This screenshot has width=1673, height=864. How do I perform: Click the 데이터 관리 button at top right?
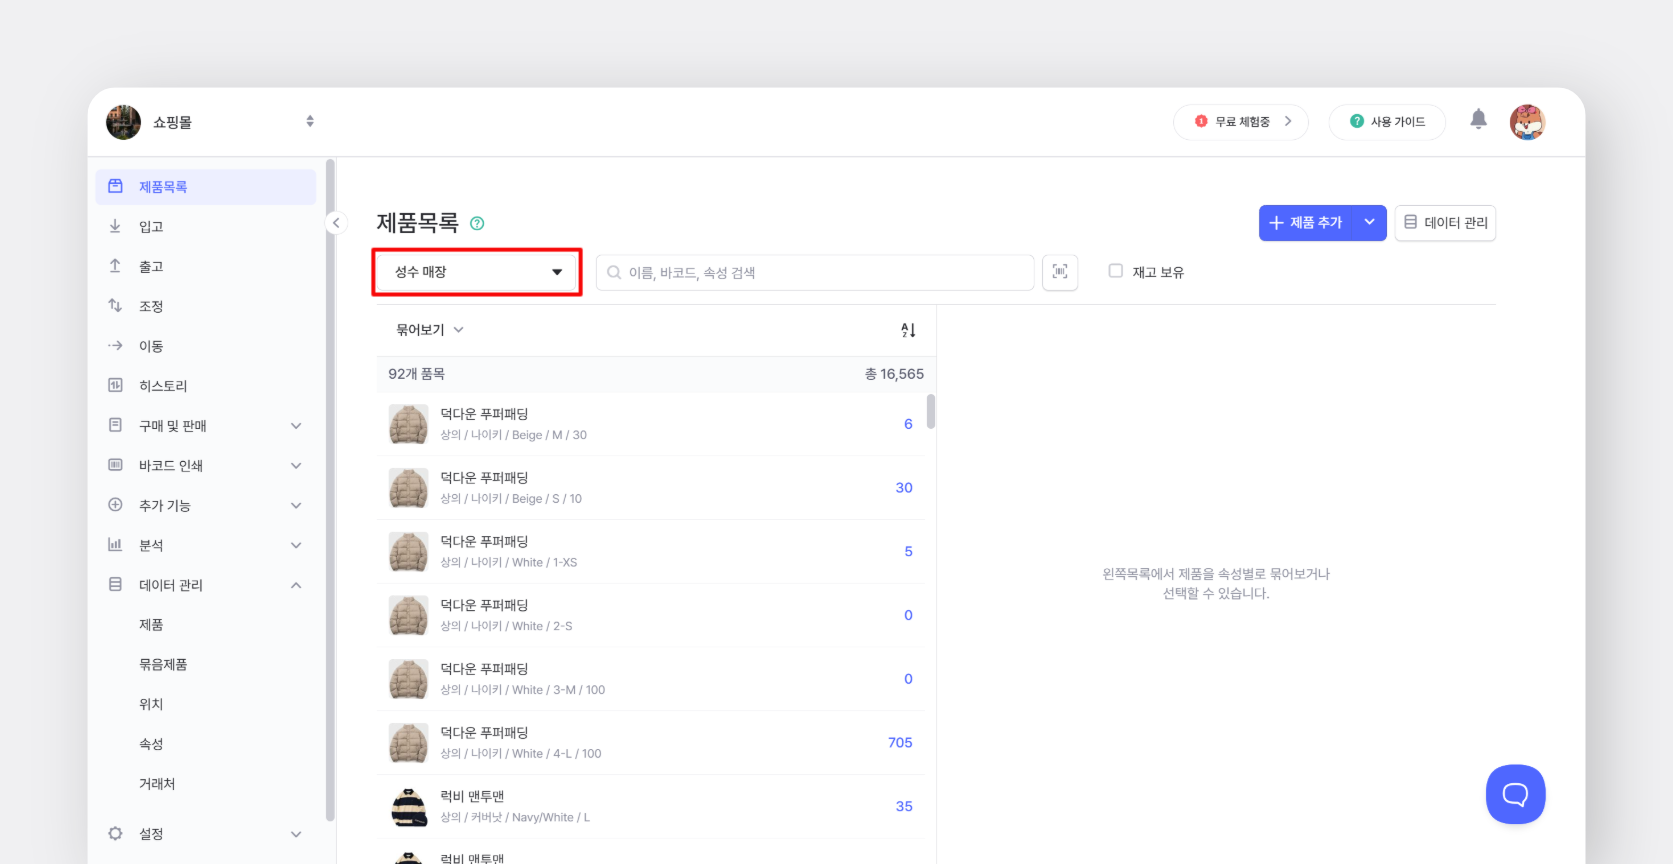(1445, 223)
